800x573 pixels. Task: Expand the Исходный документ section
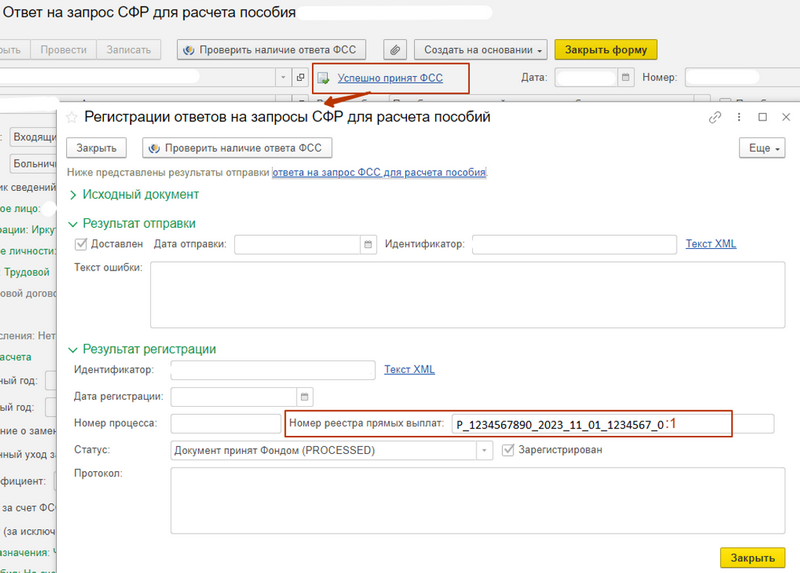click(x=73, y=195)
